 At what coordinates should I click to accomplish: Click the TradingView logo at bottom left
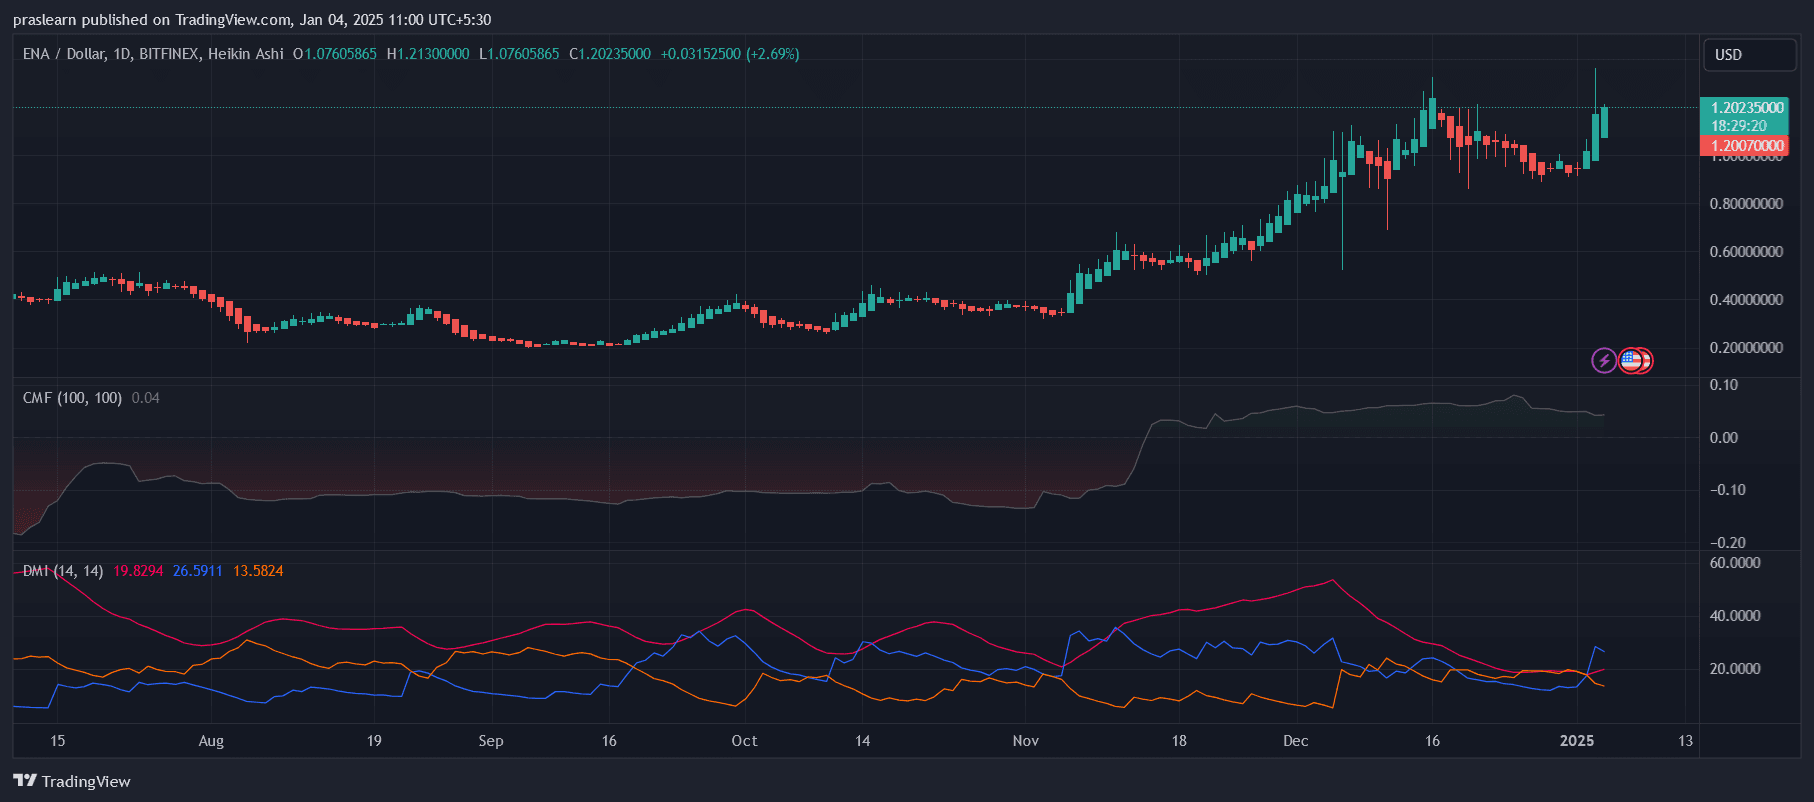(x=72, y=781)
